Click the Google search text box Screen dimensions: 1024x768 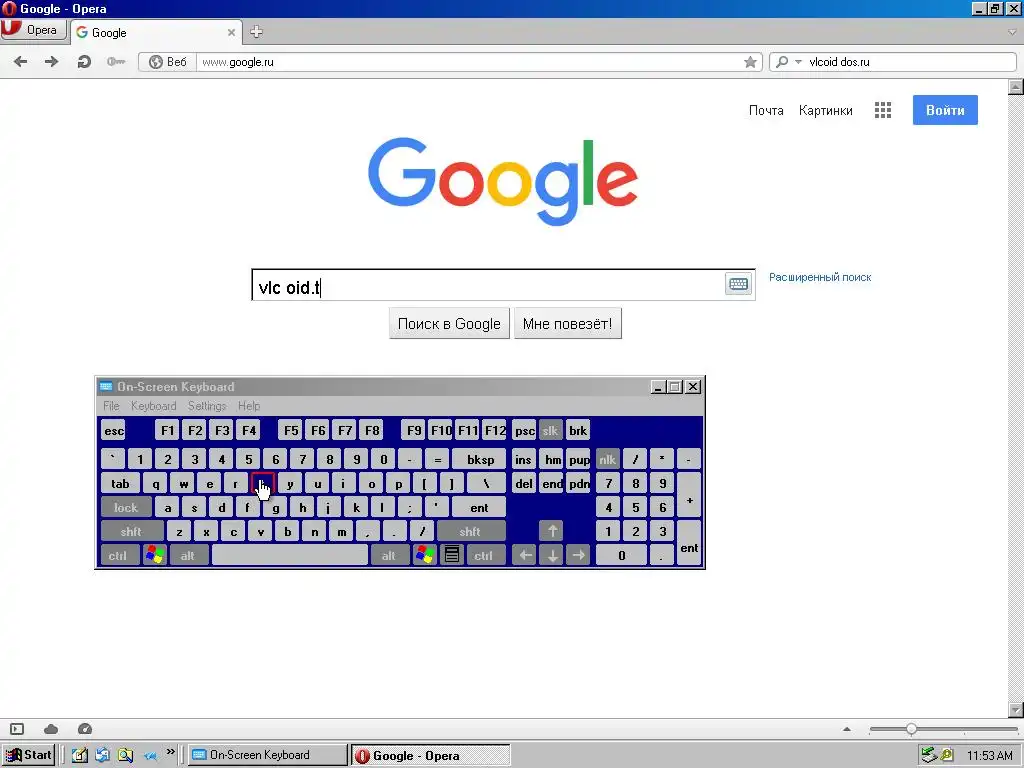(x=488, y=285)
